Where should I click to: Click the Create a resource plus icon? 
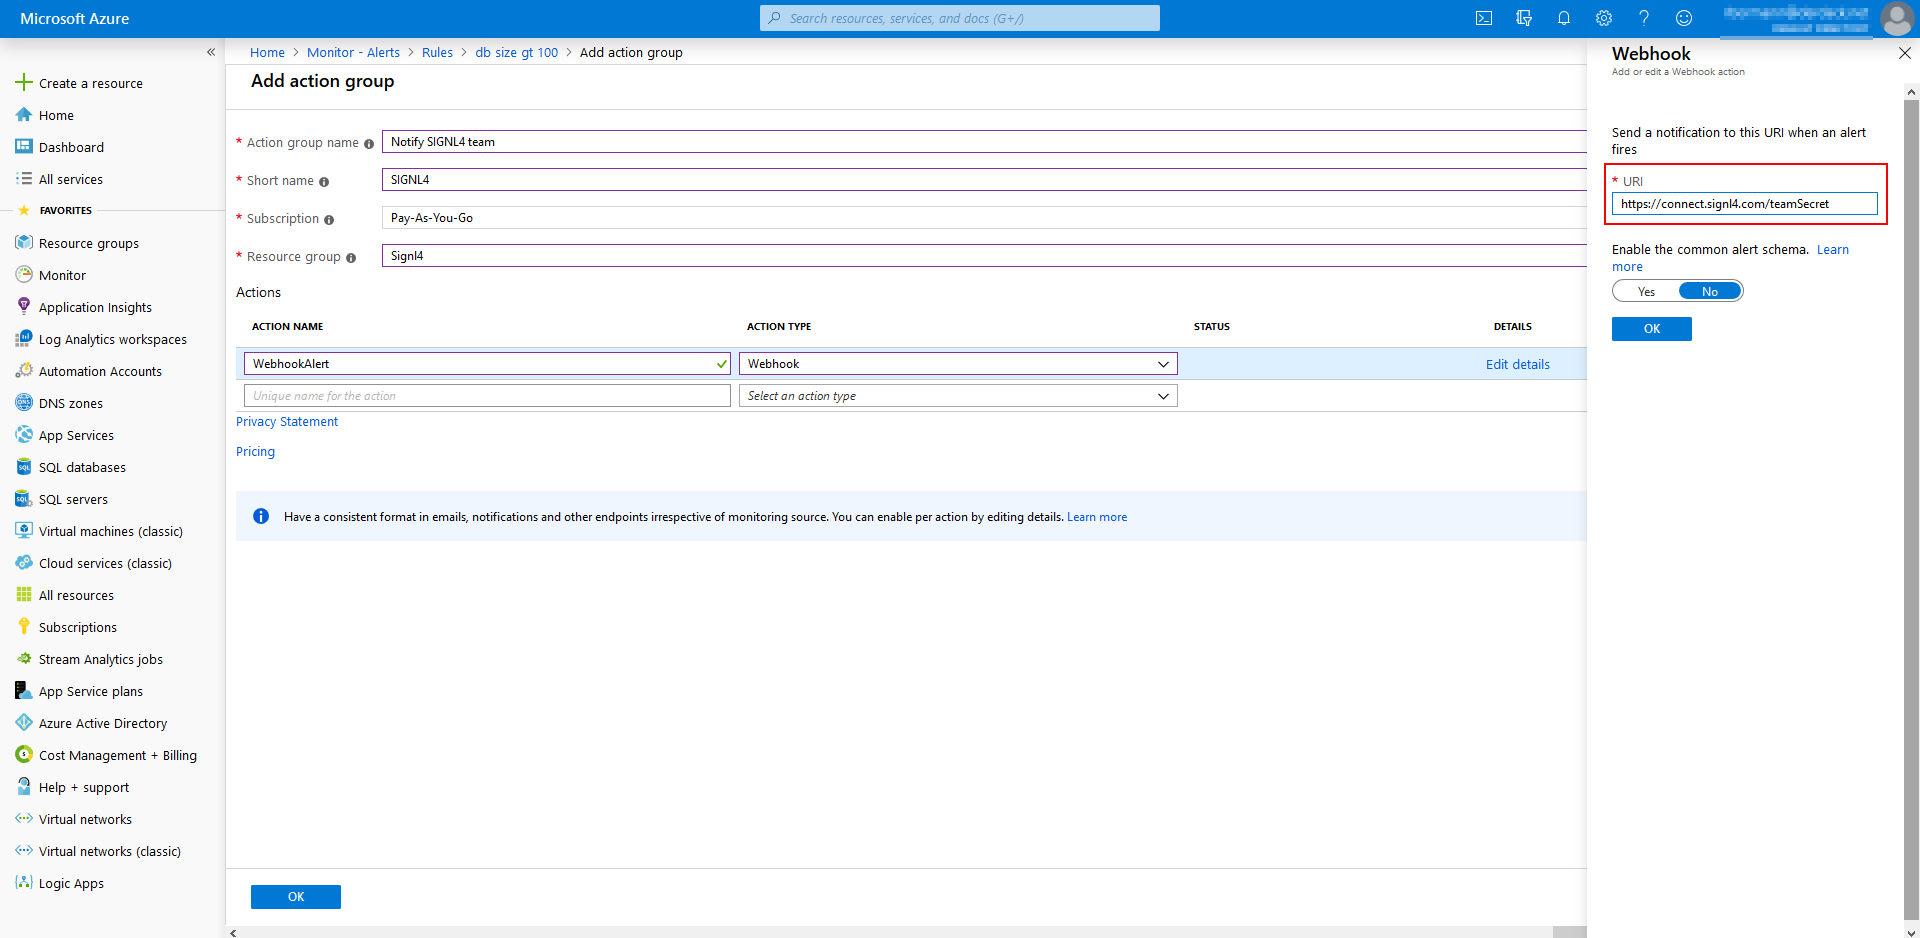[x=24, y=83]
